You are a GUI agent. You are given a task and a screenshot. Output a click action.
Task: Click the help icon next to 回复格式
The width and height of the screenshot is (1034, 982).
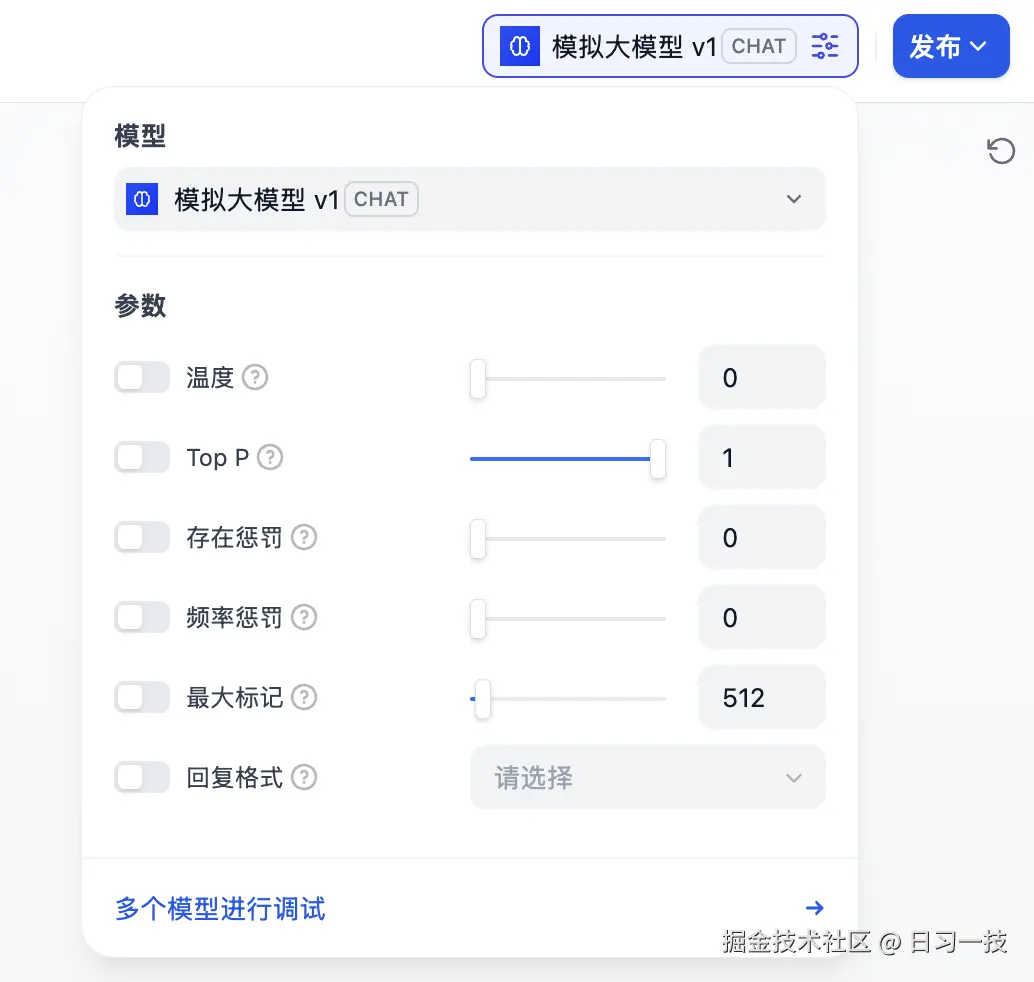coord(304,777)
